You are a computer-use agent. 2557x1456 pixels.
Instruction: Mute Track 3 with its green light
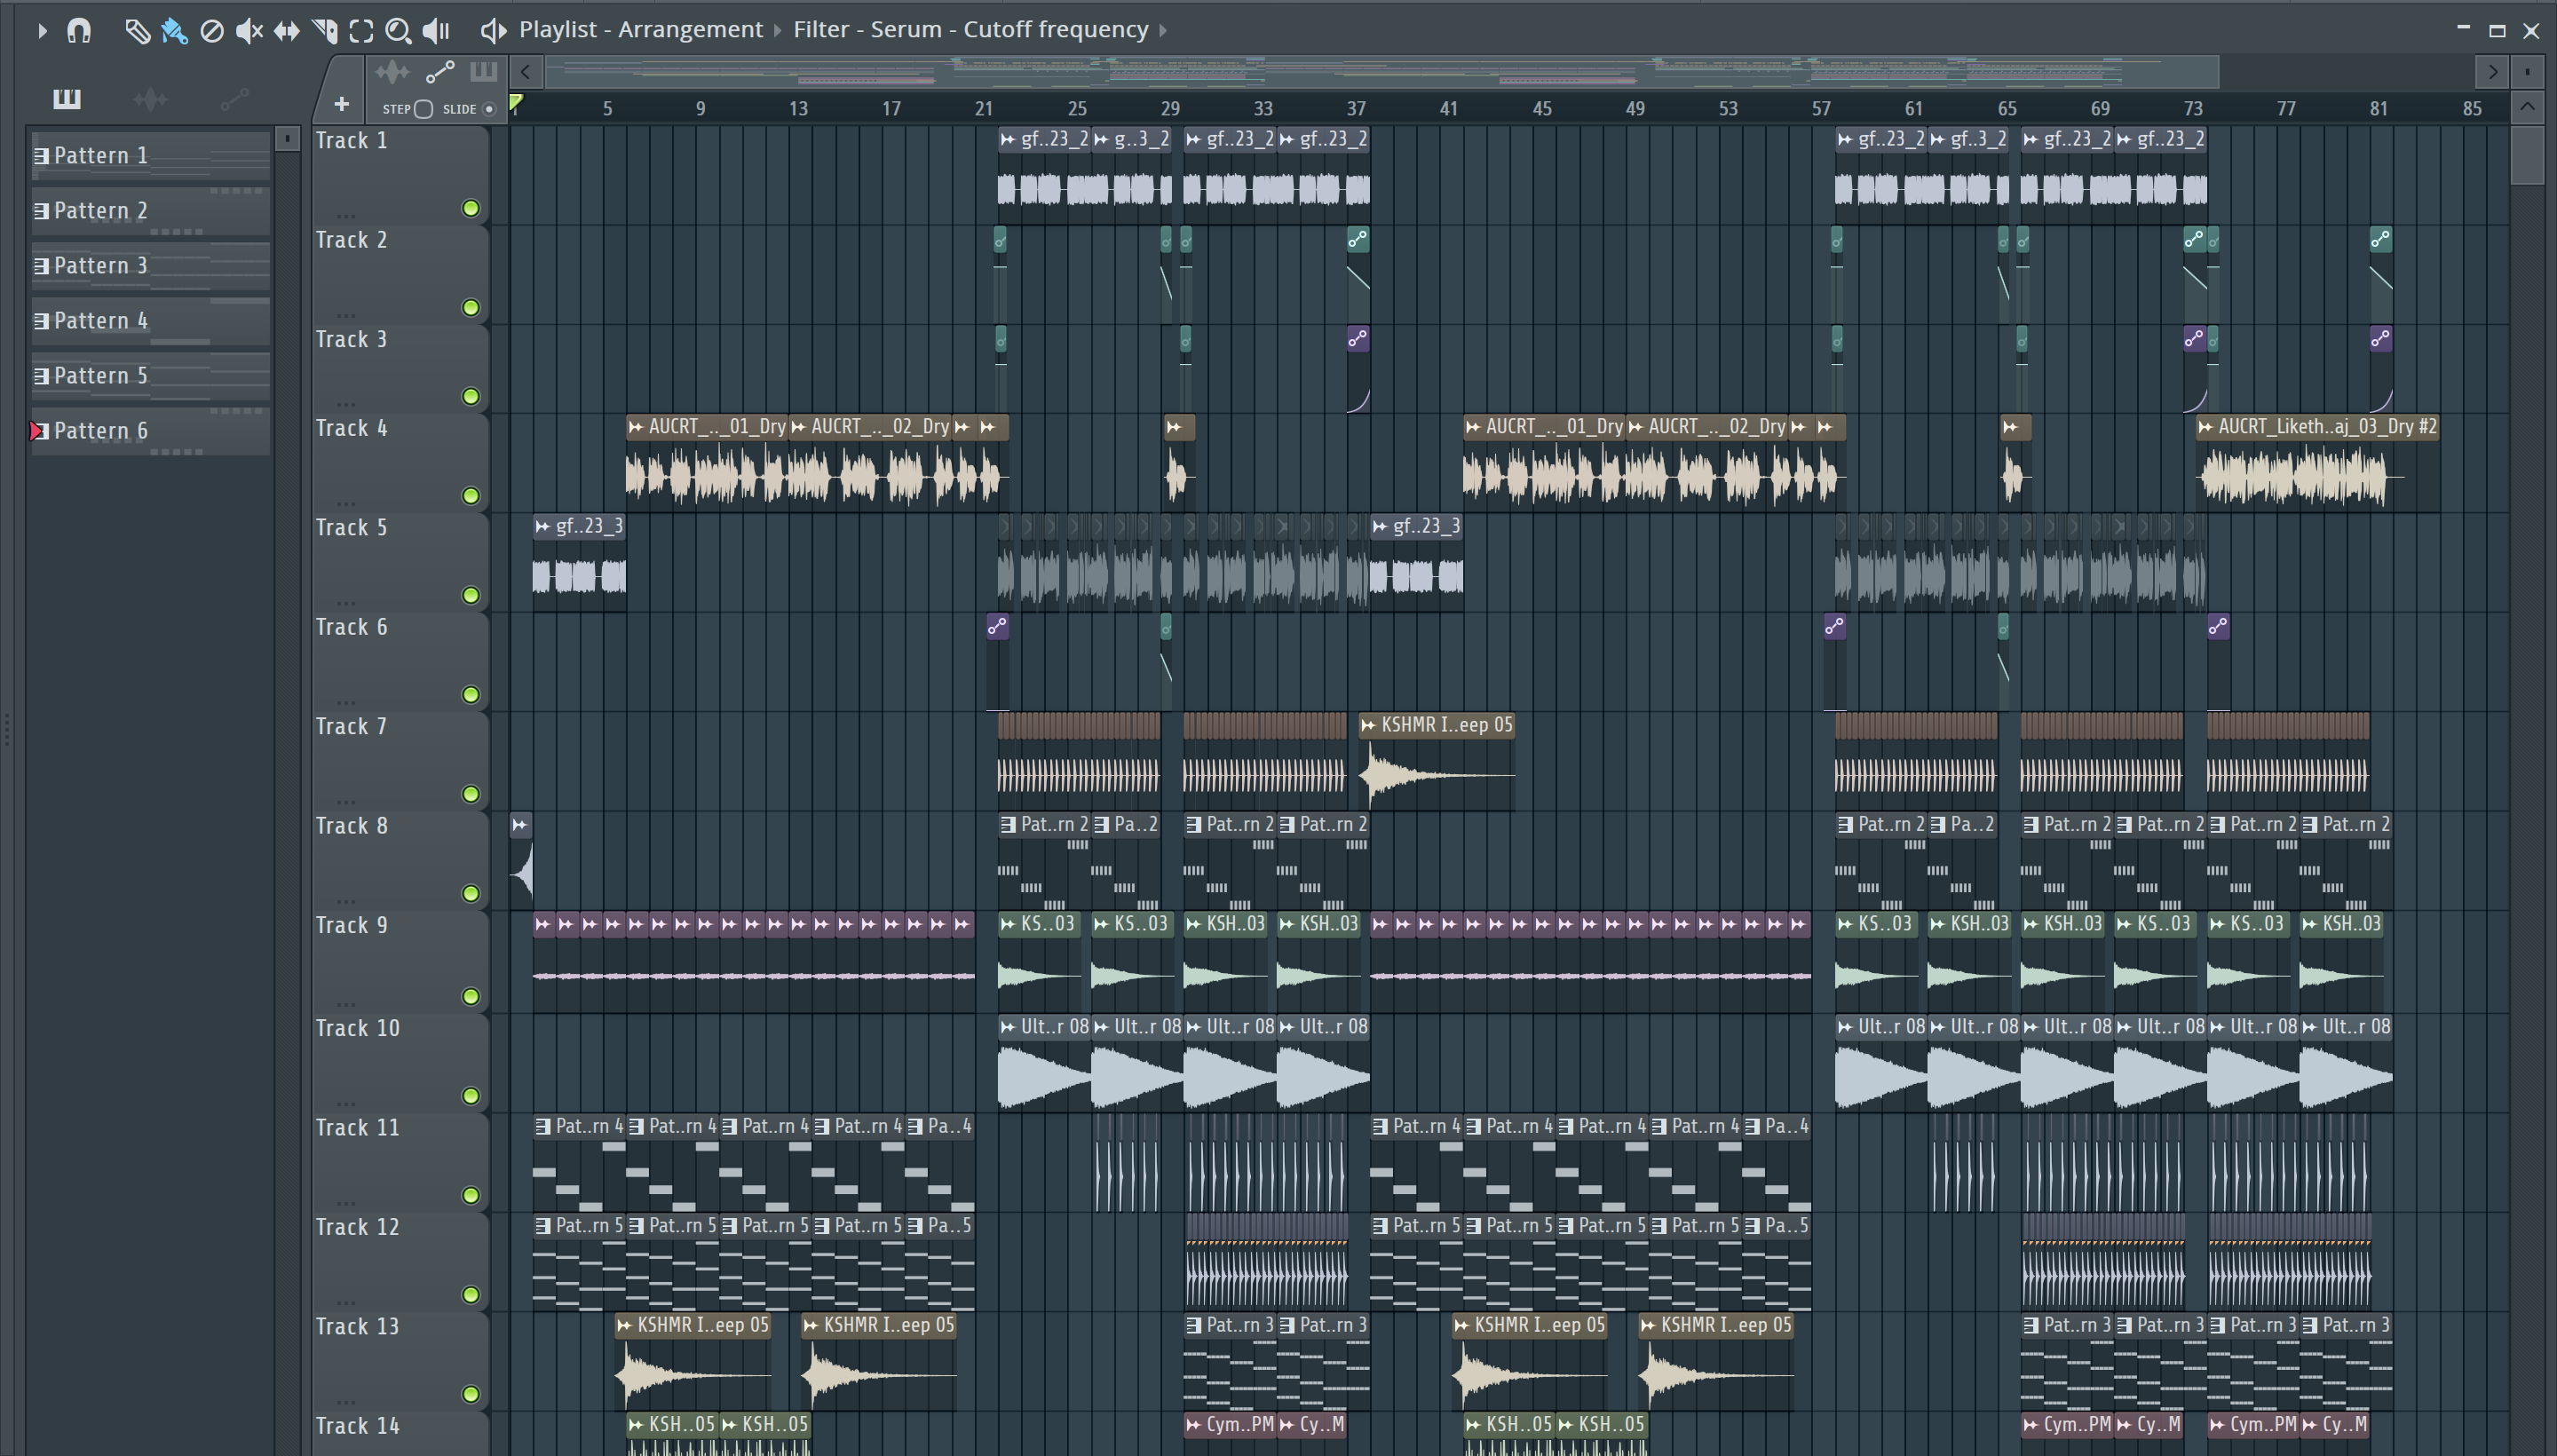pos(470,396)
